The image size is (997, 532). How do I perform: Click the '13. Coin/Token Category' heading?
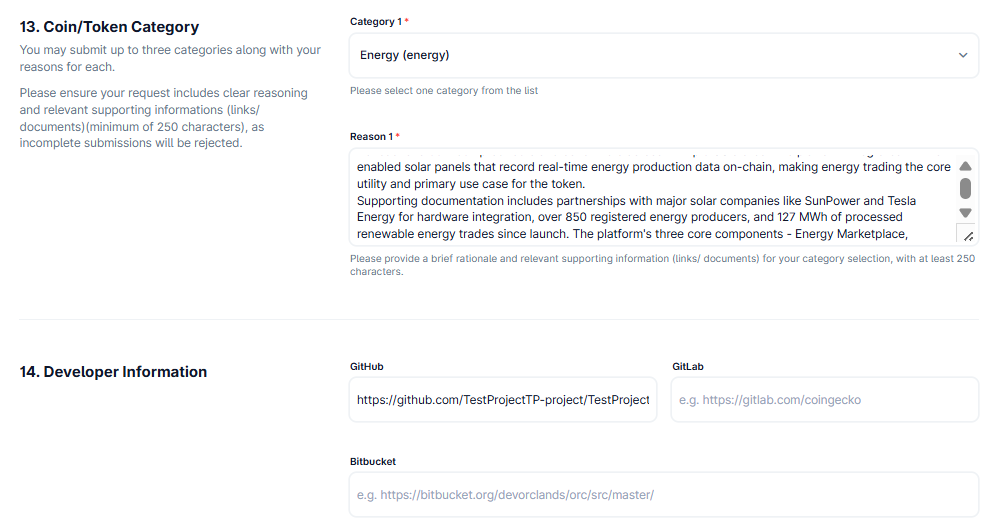[109, 27]
